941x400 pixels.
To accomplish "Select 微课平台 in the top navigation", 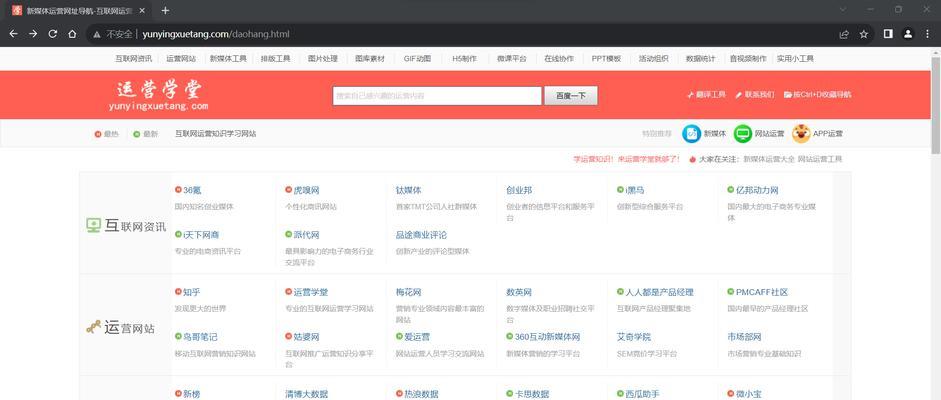I will point(512,59).
